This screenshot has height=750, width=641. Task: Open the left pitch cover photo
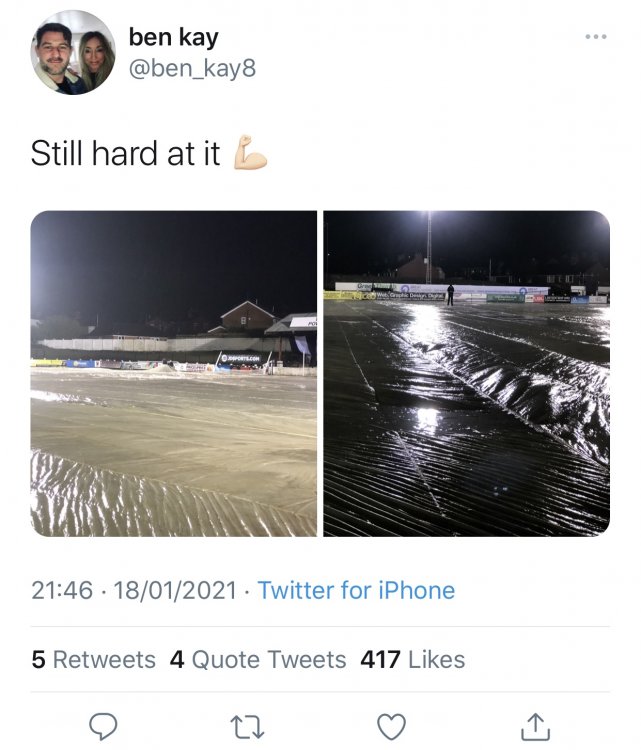pos(174,373)
